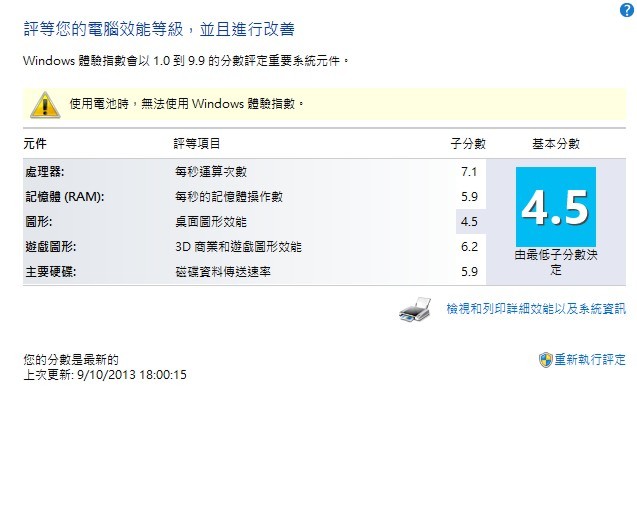Click the processor subscore 7.1
Viewport: 637px width, 521px height.
click(x=469, y=172)
